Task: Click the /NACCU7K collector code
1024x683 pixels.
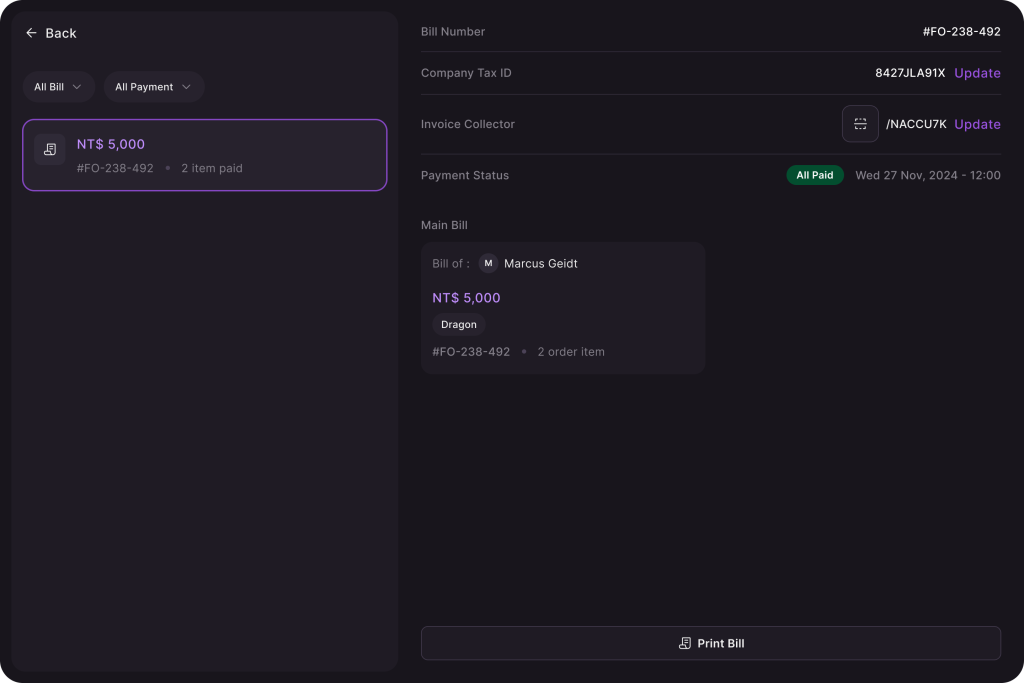Action: click(x=916, y=124)
